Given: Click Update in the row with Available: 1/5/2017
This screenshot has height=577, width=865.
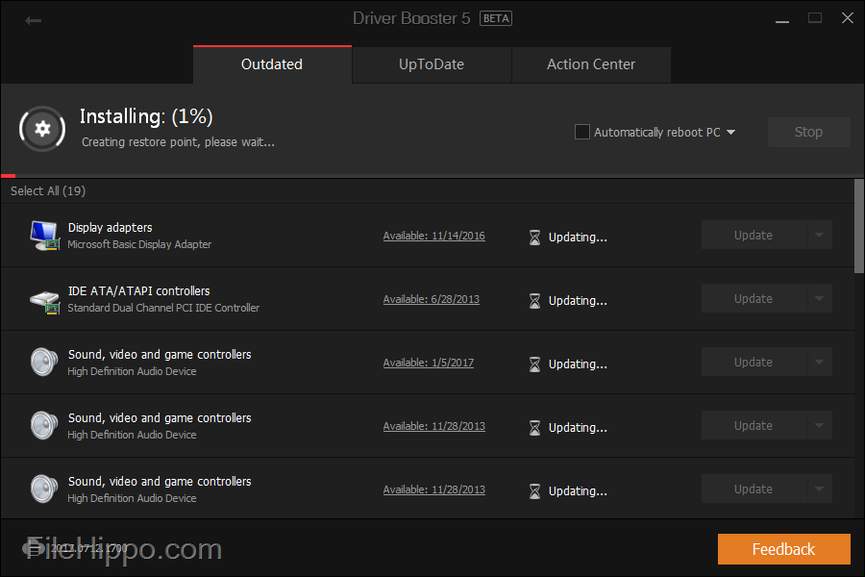Looking at the screenshot, I should [x=754, y=362].
